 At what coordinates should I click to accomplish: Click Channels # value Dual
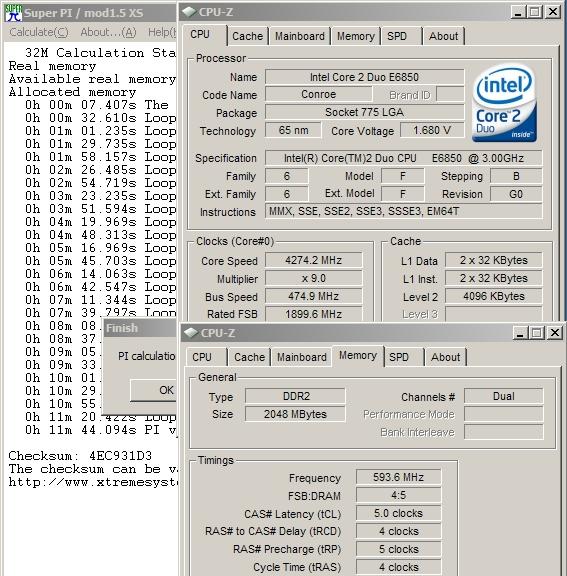pos(503,396)
